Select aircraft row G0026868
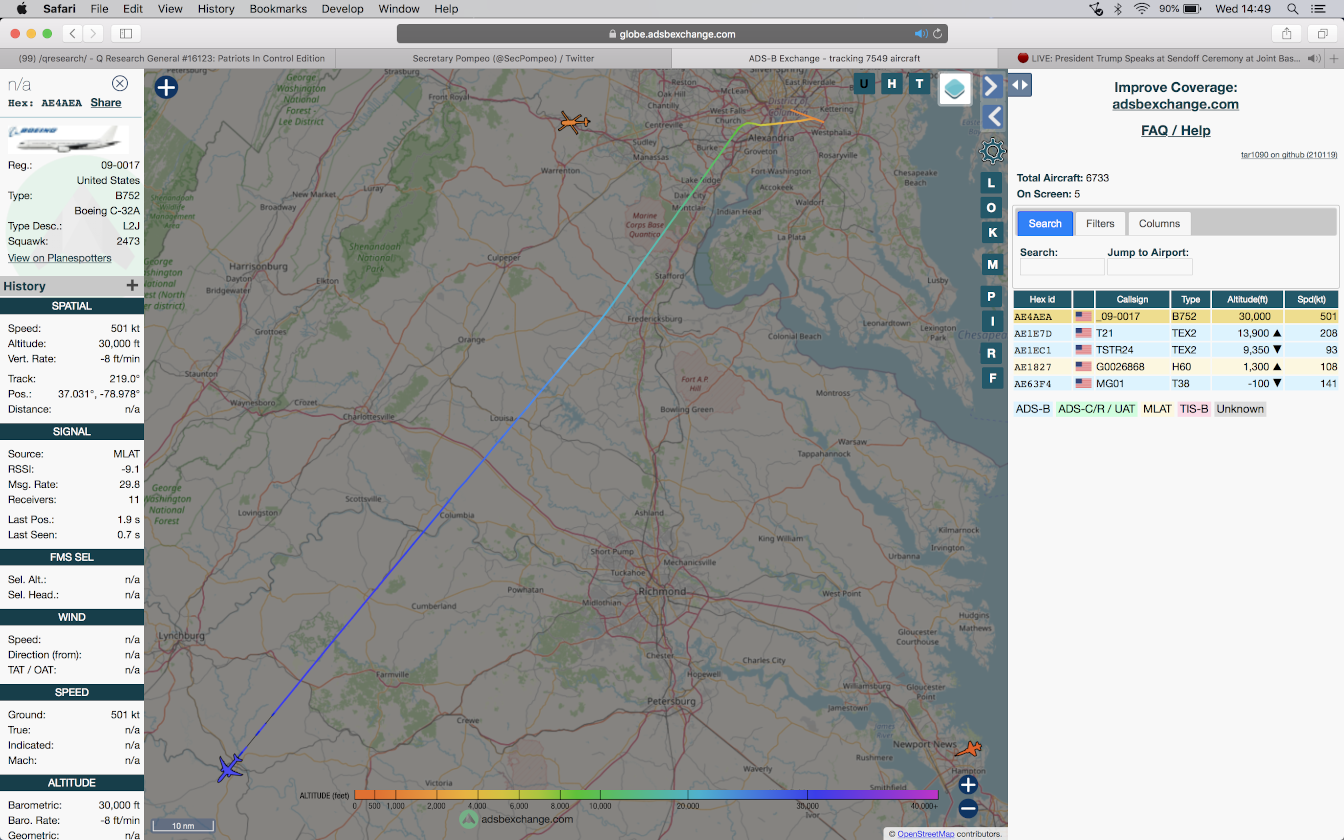 coord(1176,367)
